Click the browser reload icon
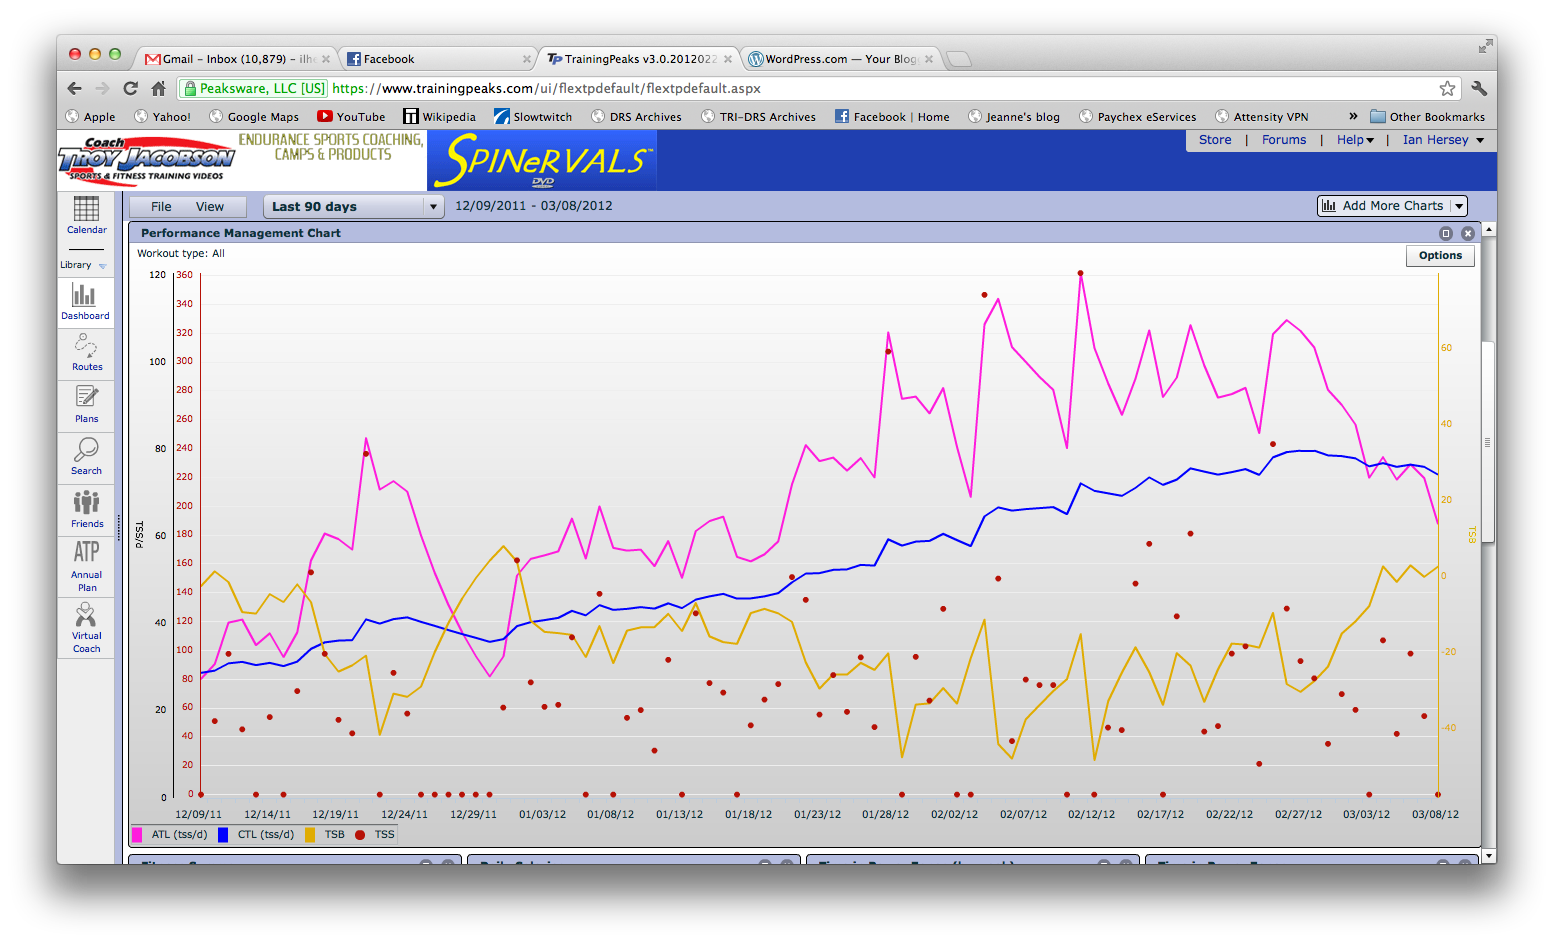The image size is (1554, 943). pos(130,88)
